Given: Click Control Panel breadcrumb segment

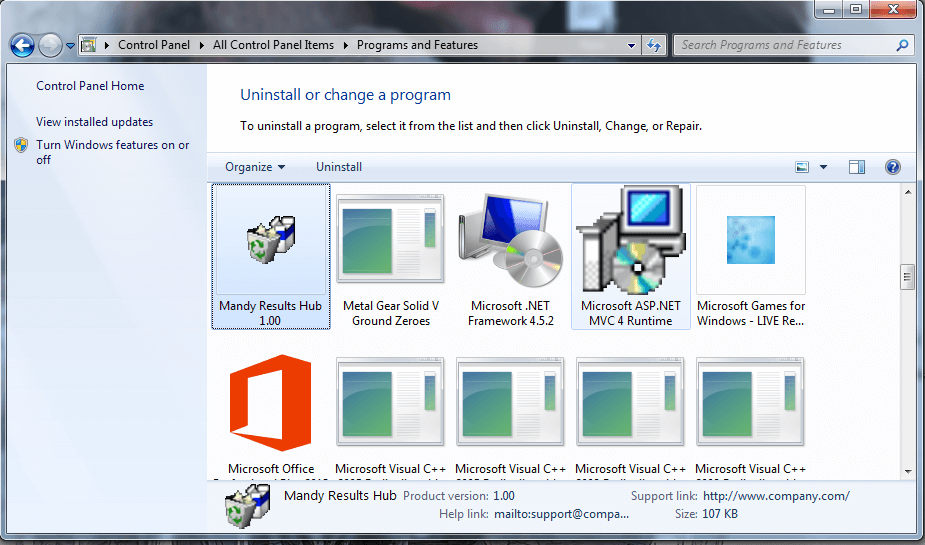Looking at the screenshot, I should coord(154,45).
